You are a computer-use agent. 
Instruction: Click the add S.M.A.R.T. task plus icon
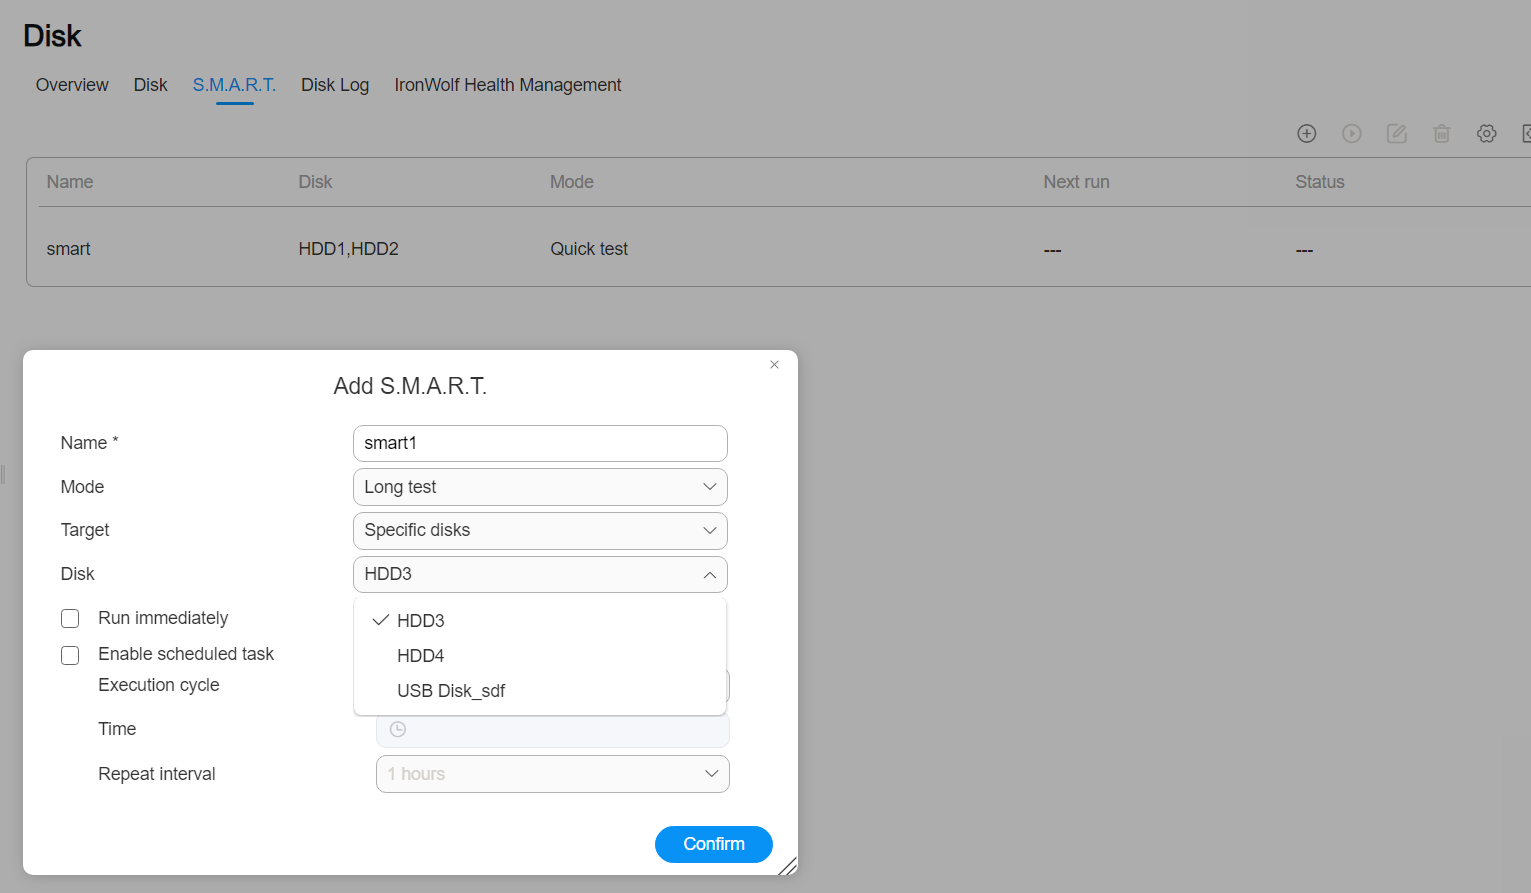click(x=1306, y=133)
